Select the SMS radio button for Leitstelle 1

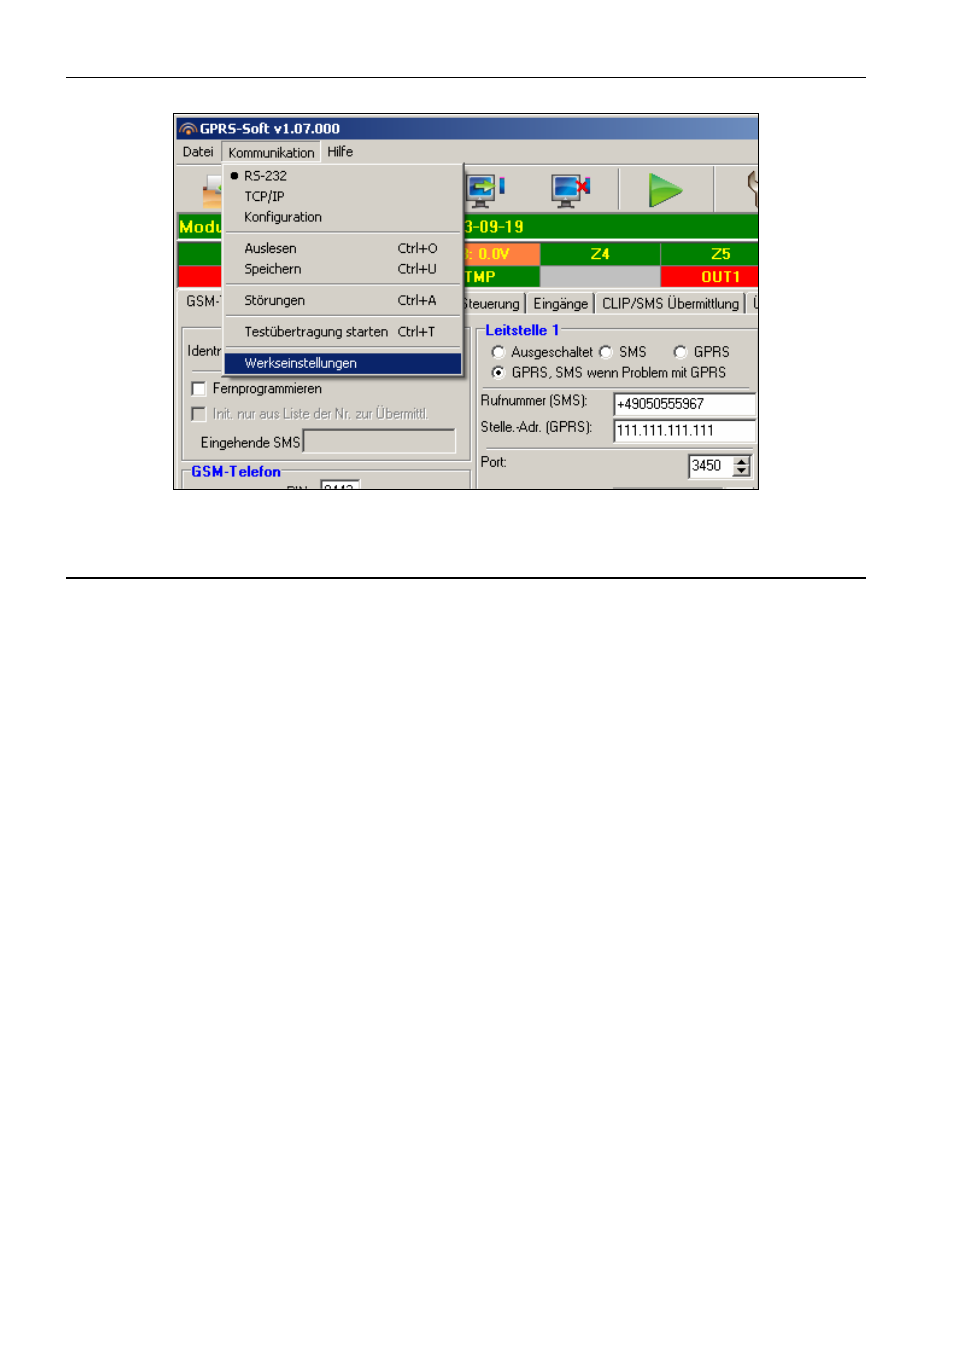coord(605,352)
